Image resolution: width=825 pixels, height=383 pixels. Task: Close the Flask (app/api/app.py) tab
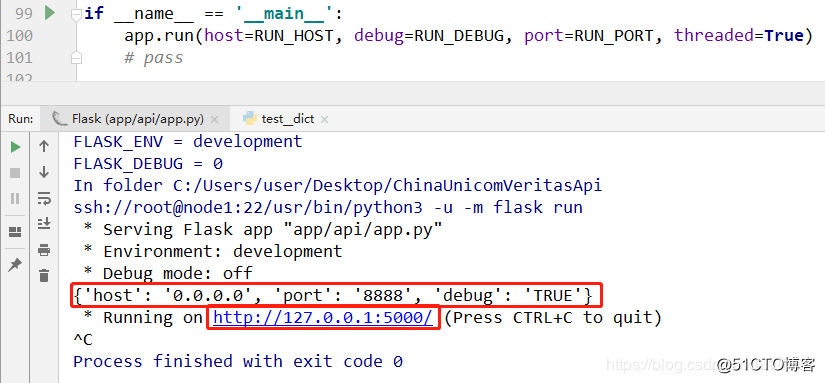(x=214, y=120)
